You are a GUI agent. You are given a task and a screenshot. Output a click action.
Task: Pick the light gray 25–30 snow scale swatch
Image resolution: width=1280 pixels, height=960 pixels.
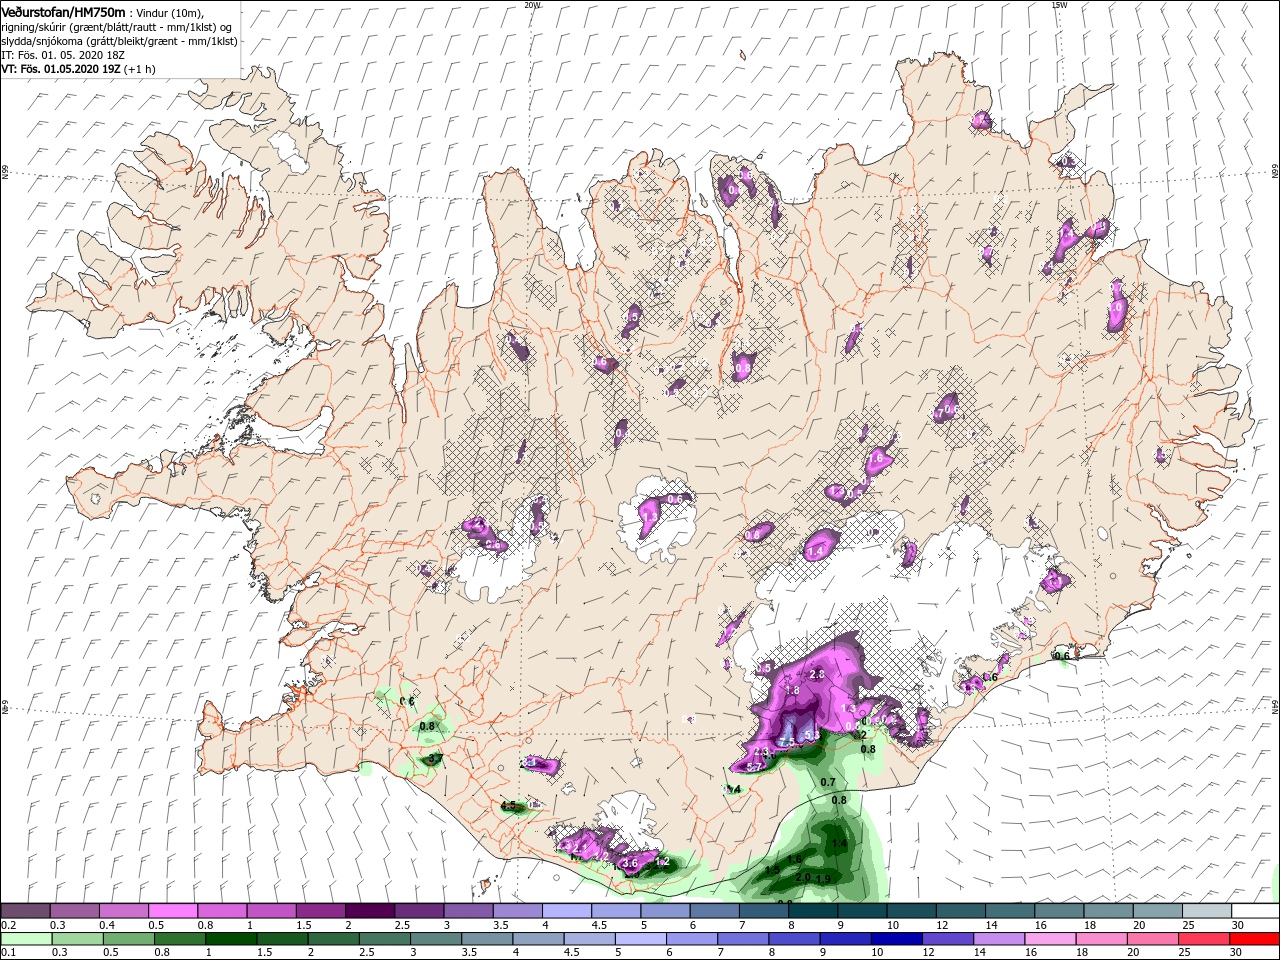(x=1206, y=911)
